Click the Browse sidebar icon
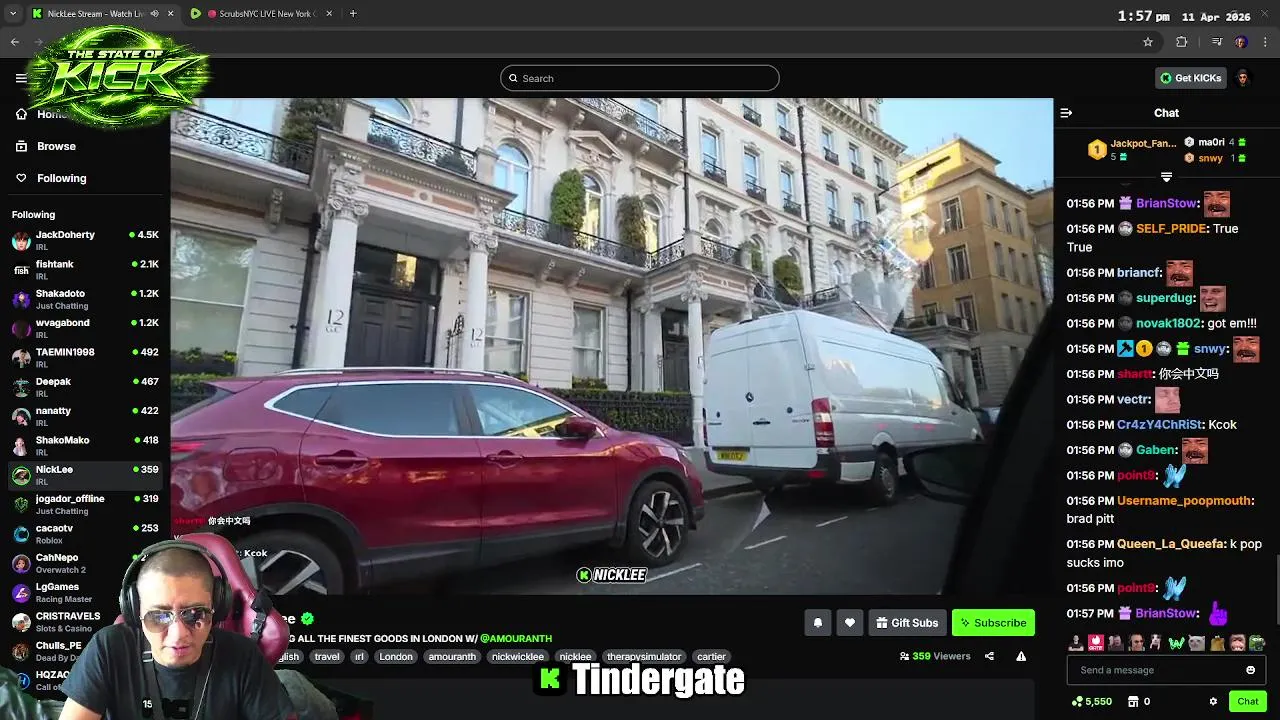The width and height of the screenshot is (1280, 720). point(21,146)
